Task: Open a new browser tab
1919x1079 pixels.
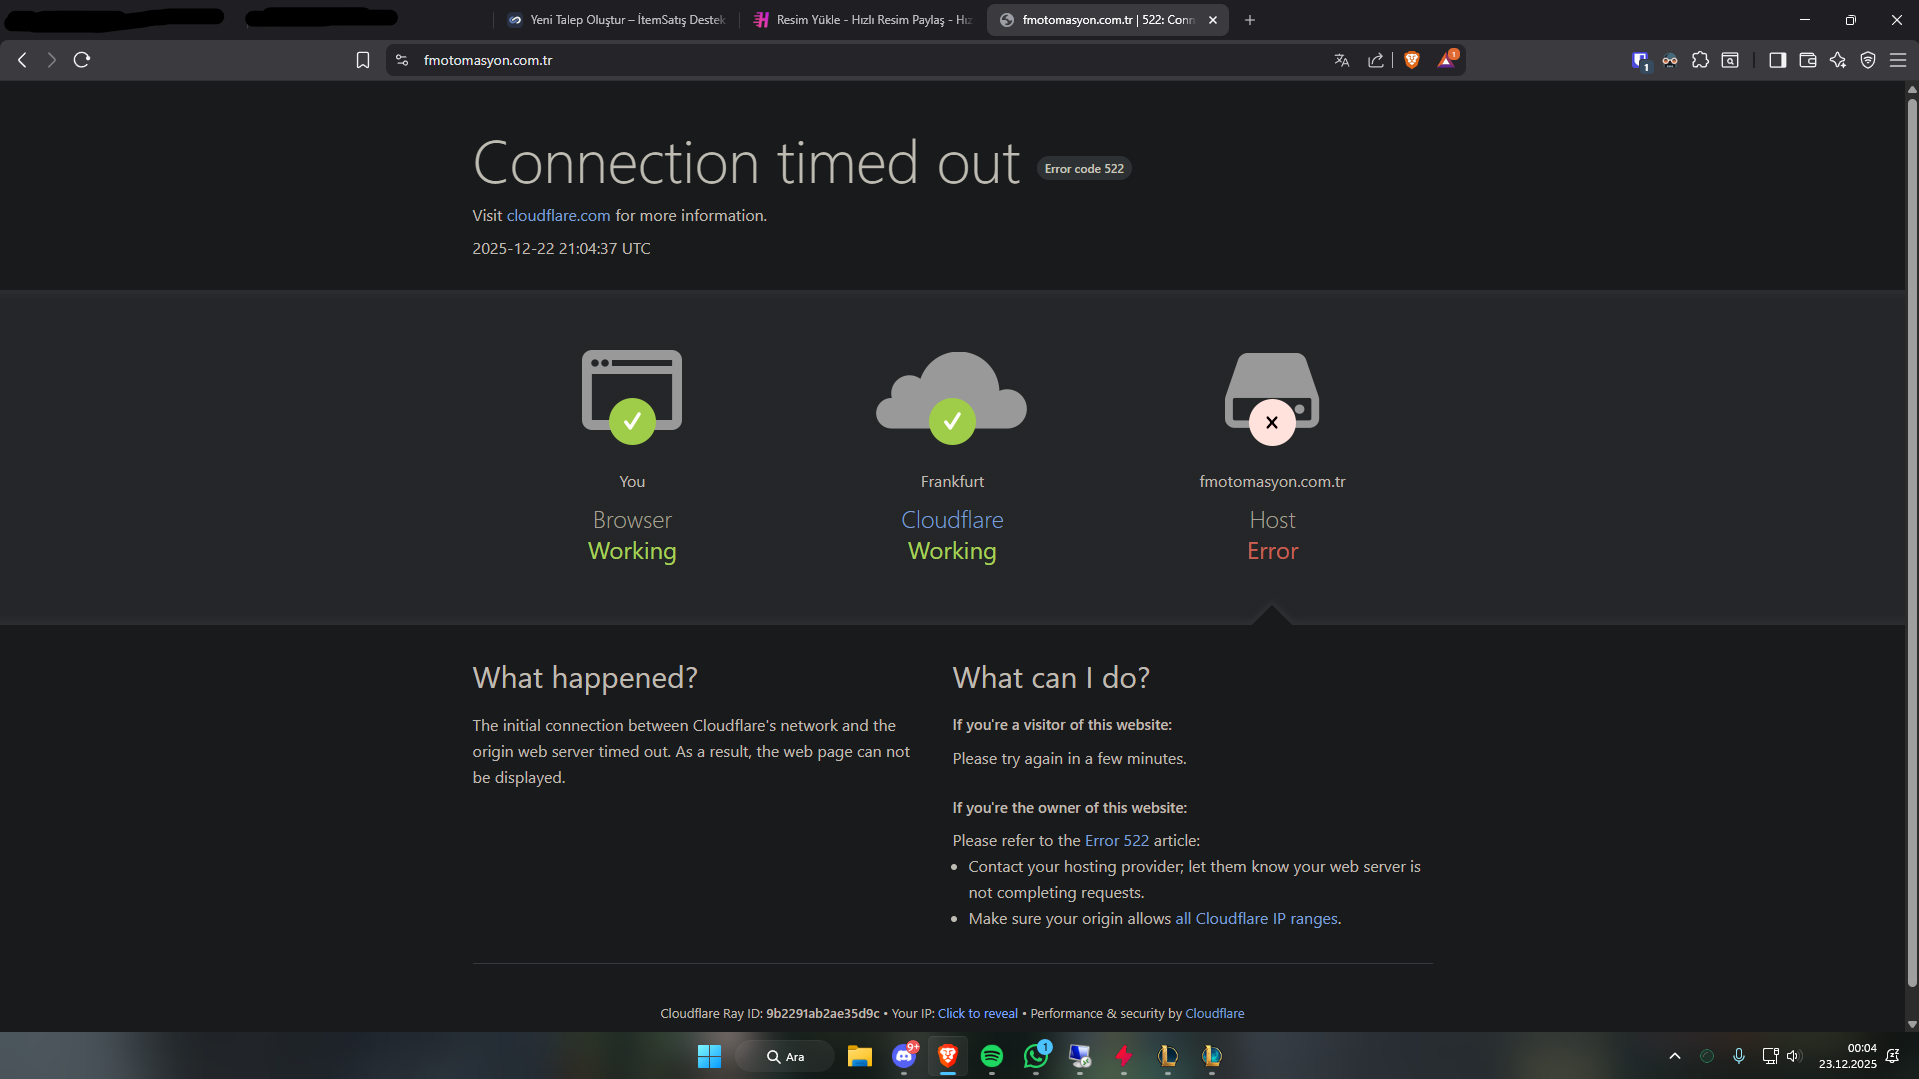Action: click(1250, 20)
